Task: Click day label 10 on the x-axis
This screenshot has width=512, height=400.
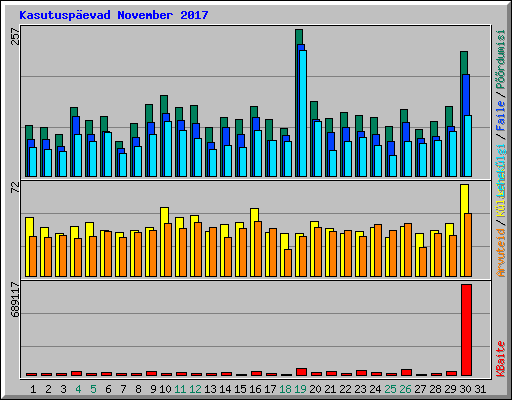Action: [165, 389]
